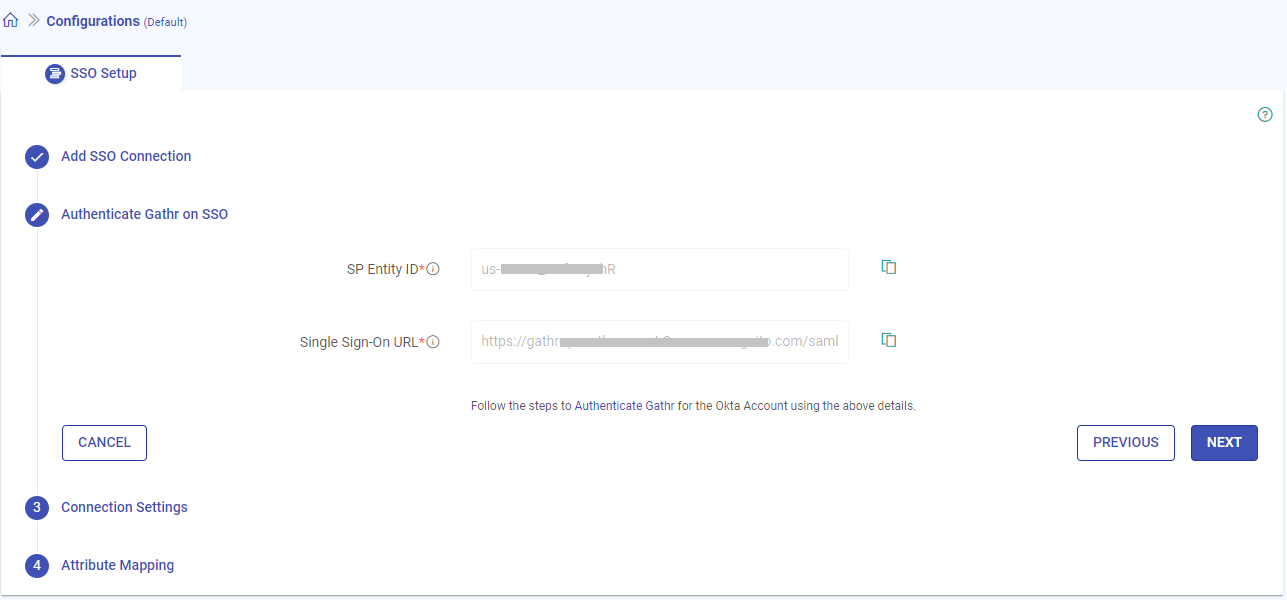Click the checkmark icon for Add SSO Connection

click(36, 156)
